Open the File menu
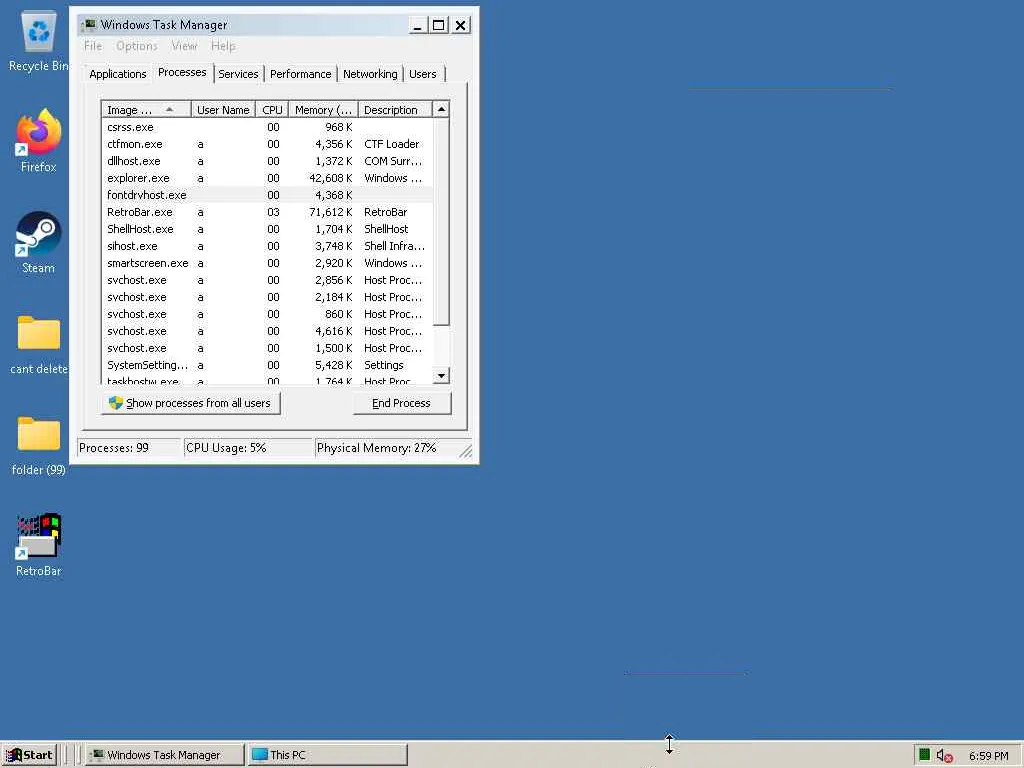 93,46
